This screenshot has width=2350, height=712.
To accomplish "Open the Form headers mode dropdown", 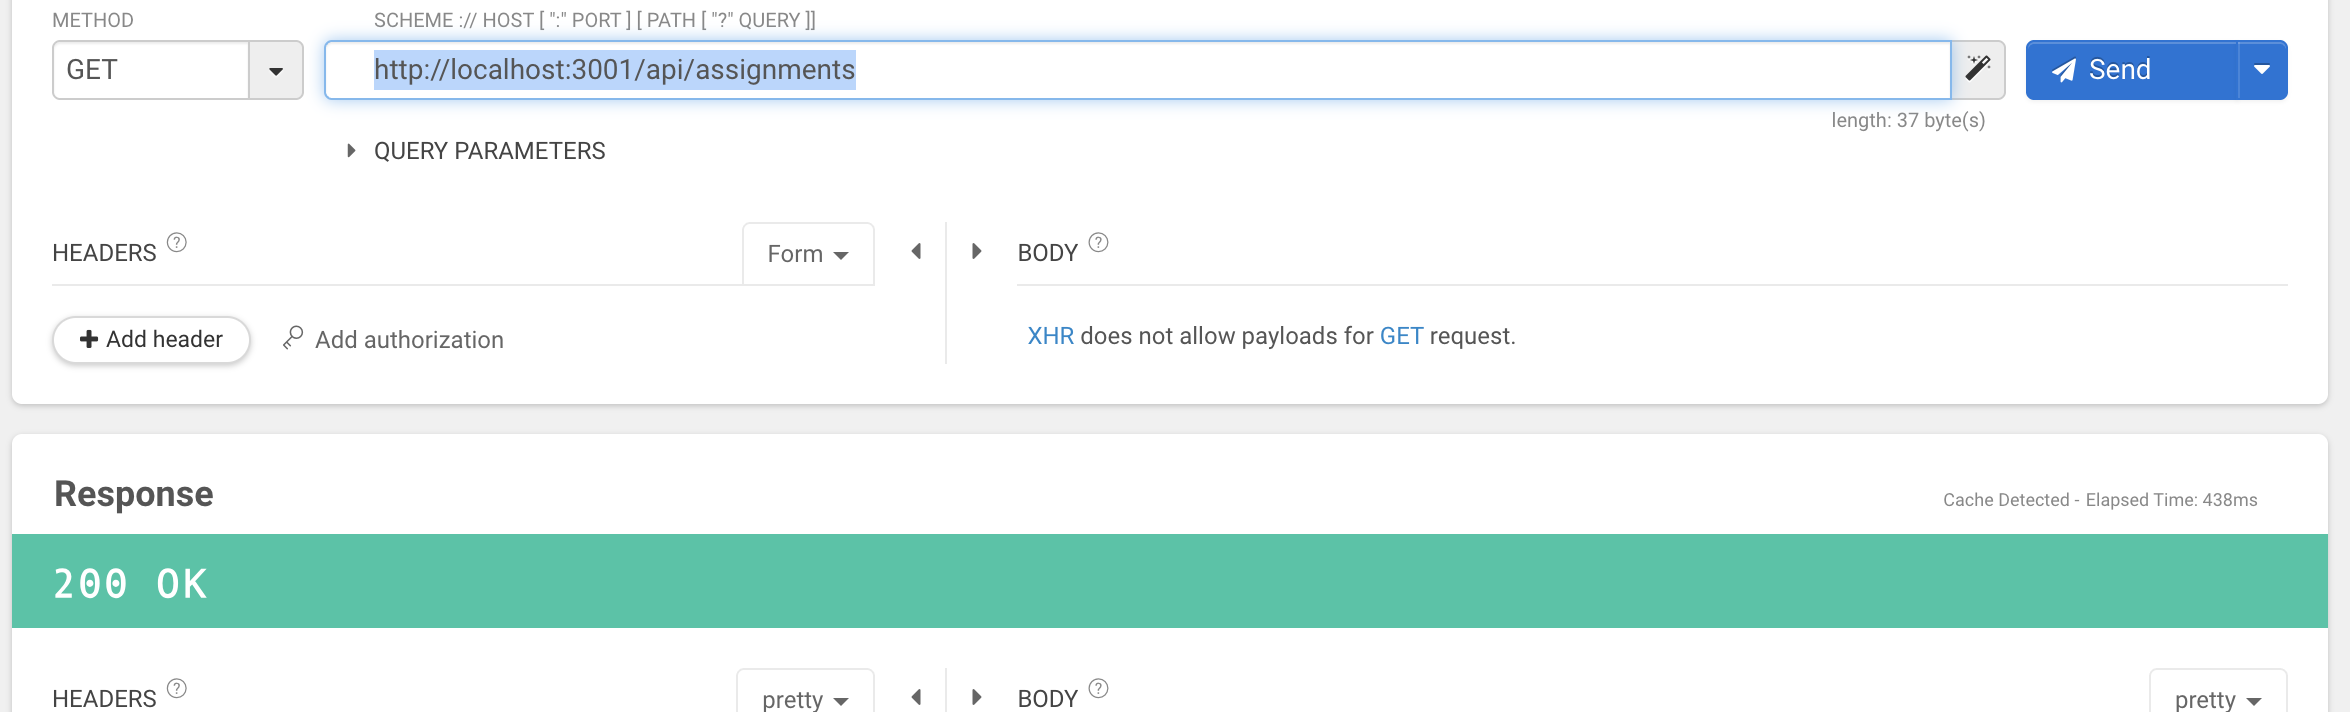I will click(x=808, y=254).
